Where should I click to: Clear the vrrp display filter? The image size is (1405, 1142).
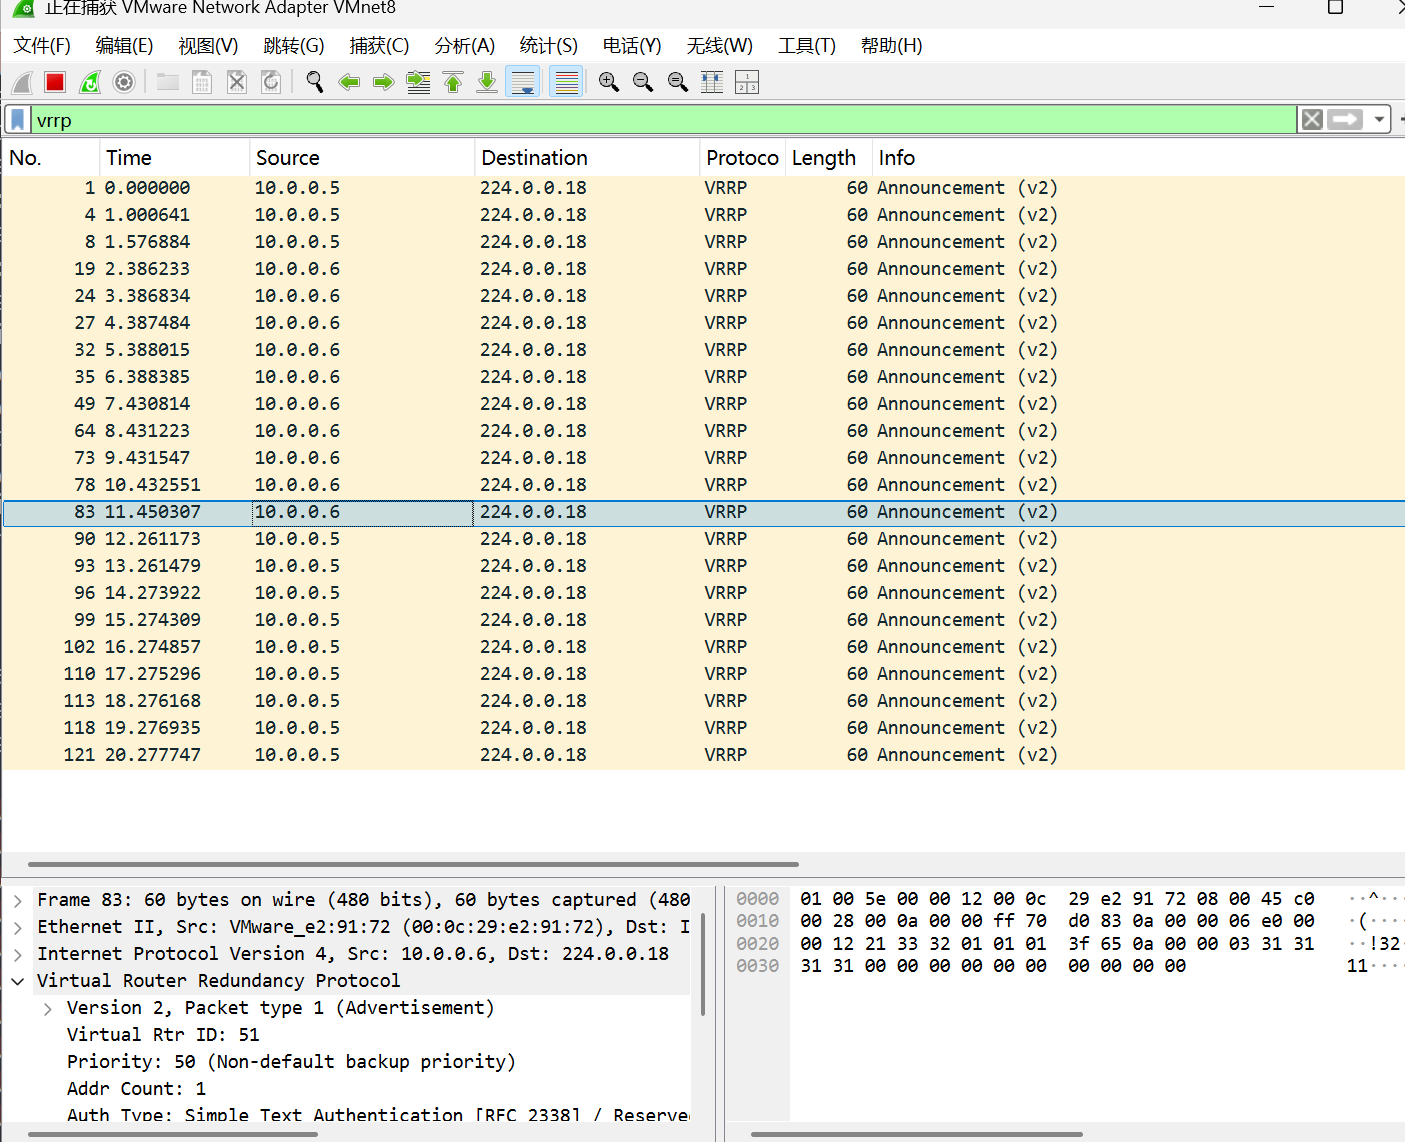(1312, 120)
